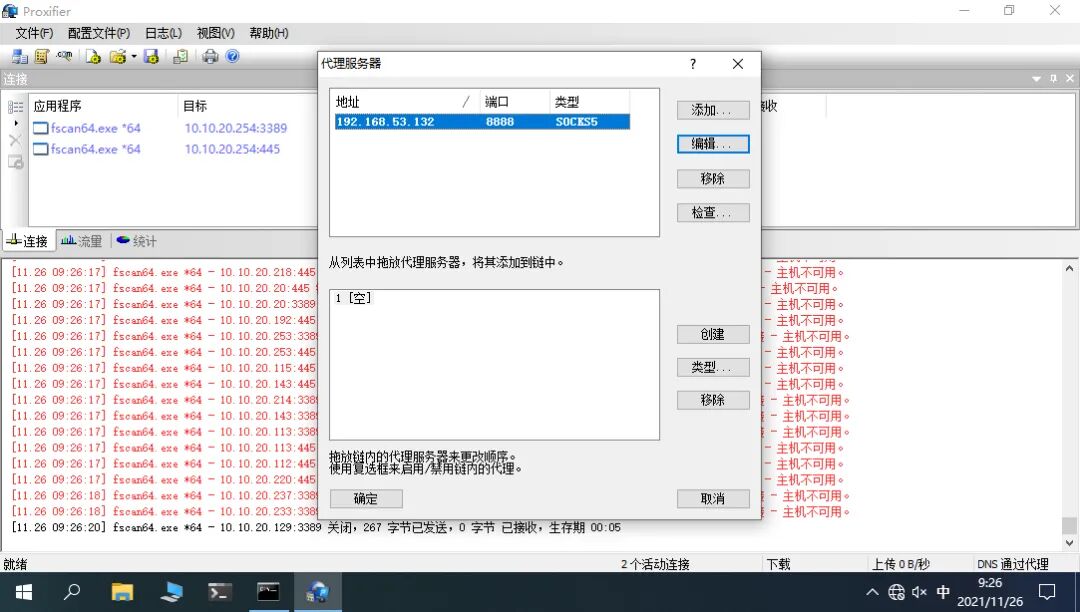Create new profile via toolbar icon

coord(93,56)
